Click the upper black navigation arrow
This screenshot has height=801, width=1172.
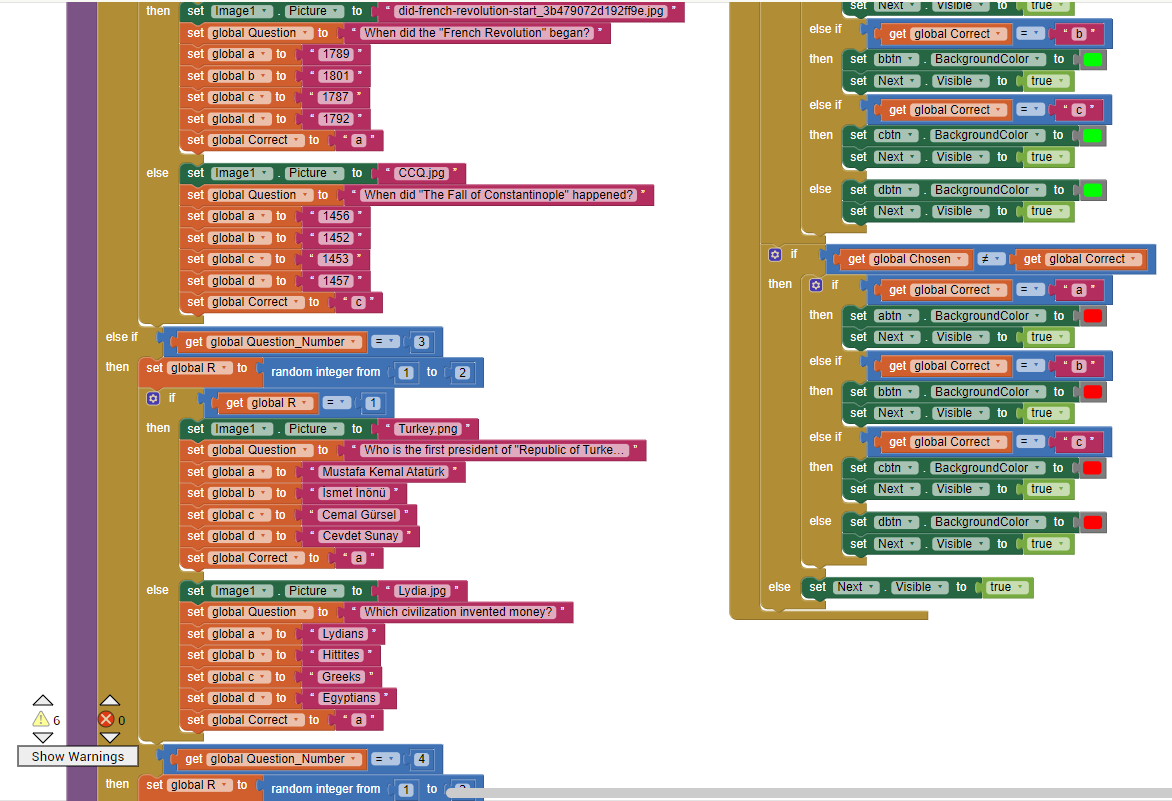[x=42, y=699]
